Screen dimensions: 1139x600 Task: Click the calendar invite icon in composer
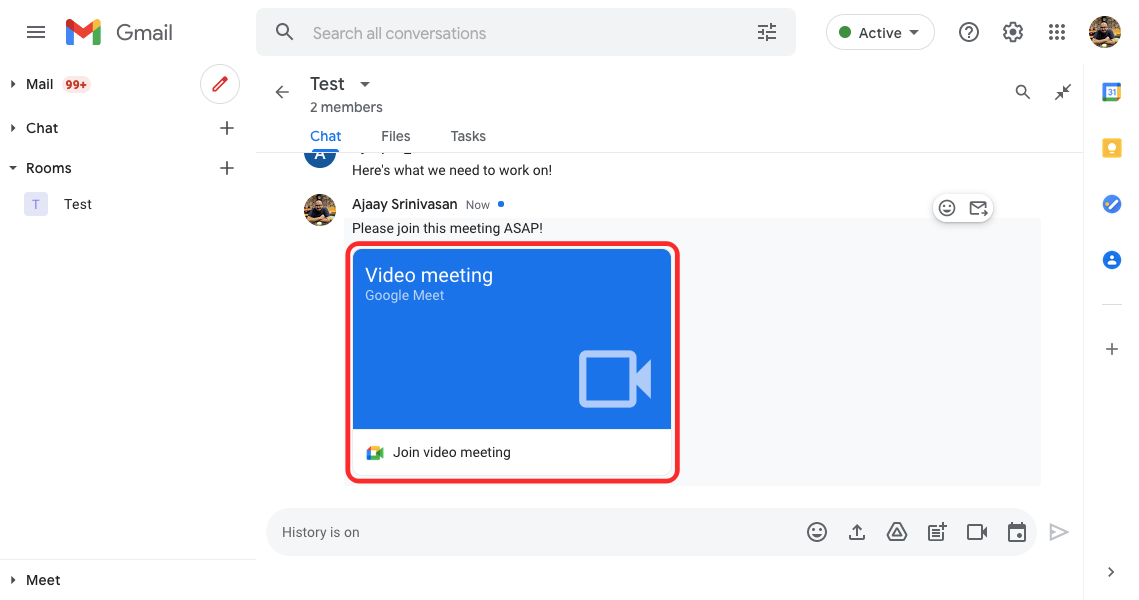(1017, 532)
